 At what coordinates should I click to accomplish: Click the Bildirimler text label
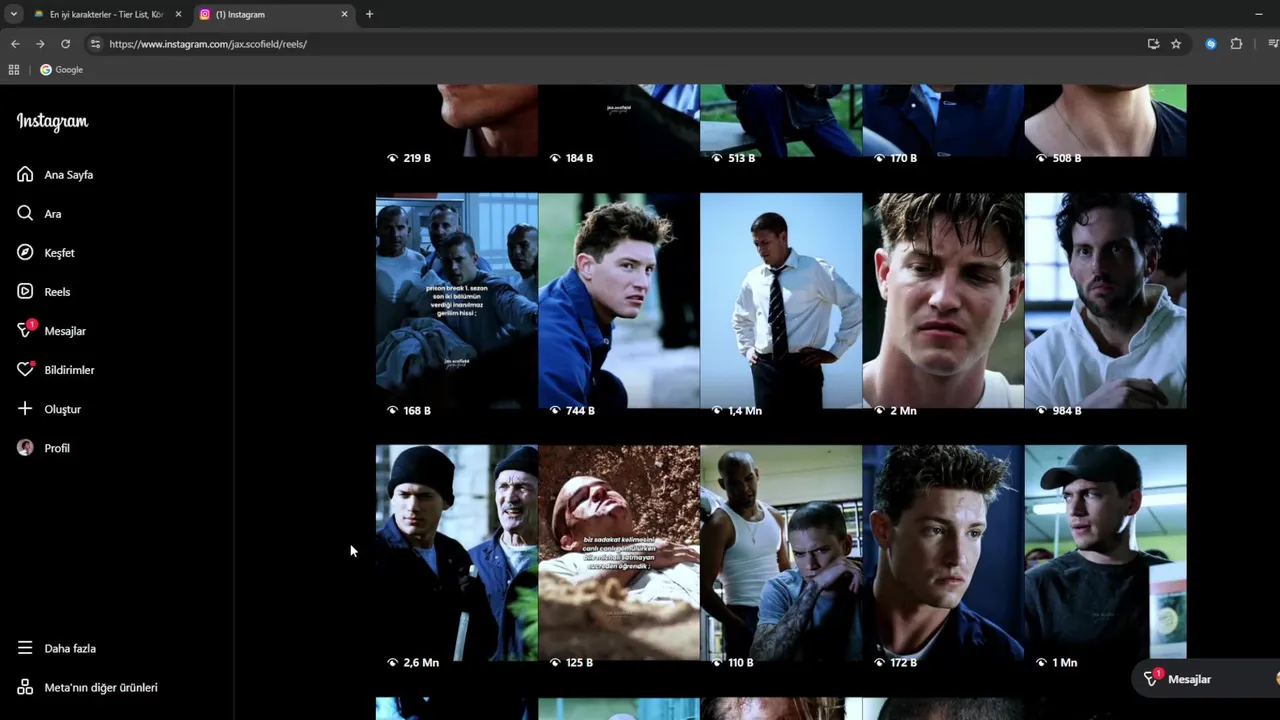69,370
